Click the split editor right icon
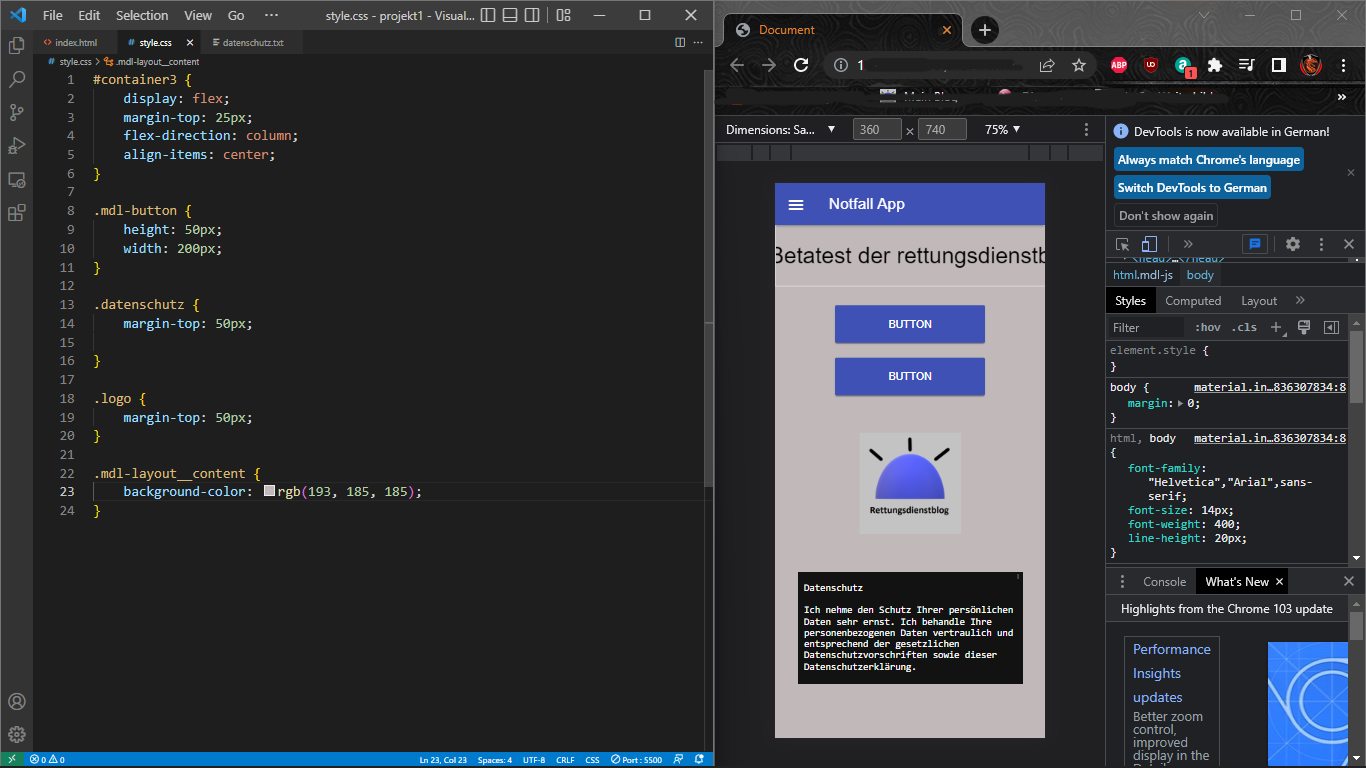 point(680,43)
